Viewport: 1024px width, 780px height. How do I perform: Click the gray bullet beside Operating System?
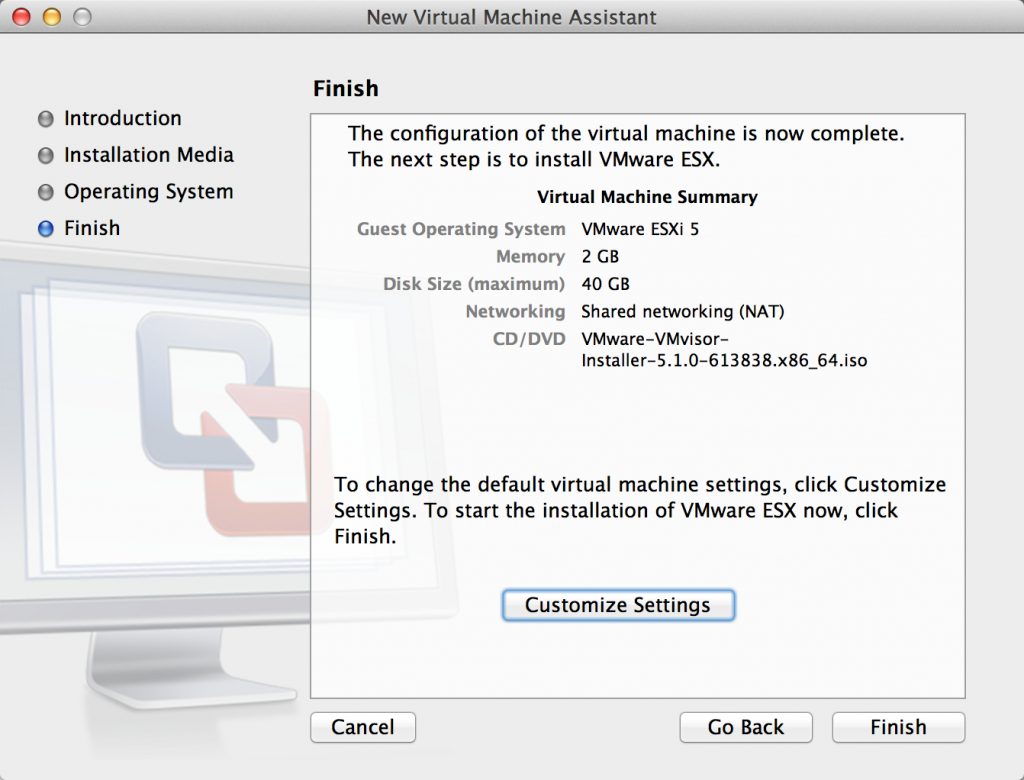coord(46,192)
